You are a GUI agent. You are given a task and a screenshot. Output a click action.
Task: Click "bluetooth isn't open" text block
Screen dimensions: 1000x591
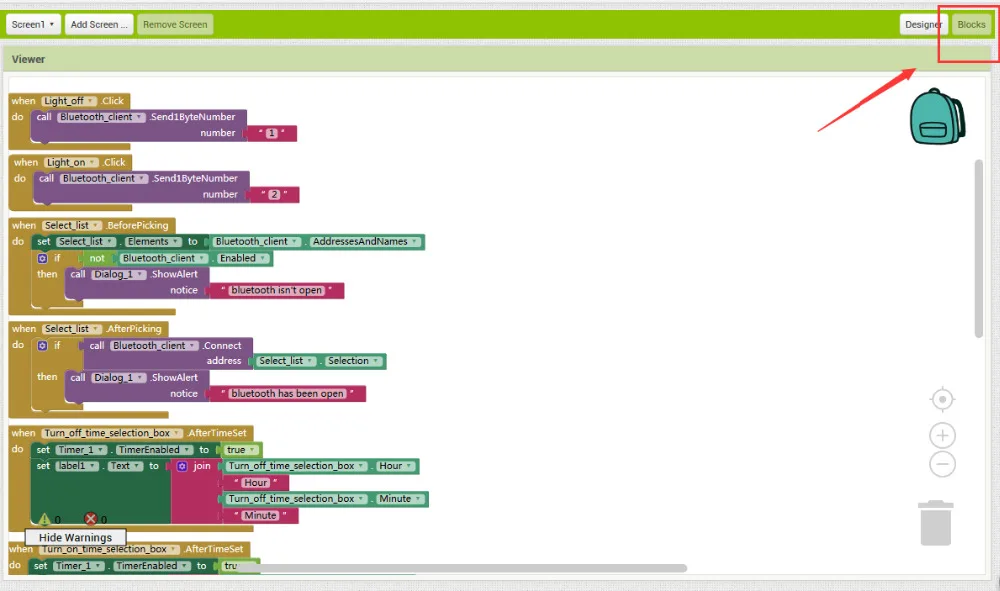pos(277,290)
